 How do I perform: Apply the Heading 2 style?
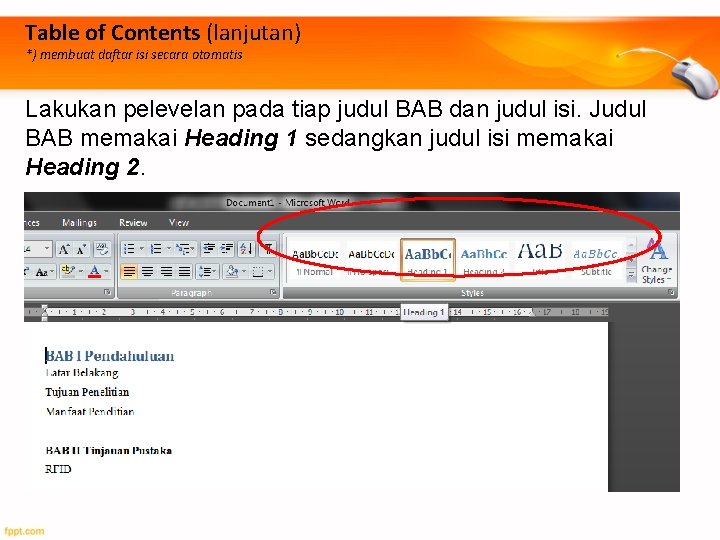click(x=484, y=260)
